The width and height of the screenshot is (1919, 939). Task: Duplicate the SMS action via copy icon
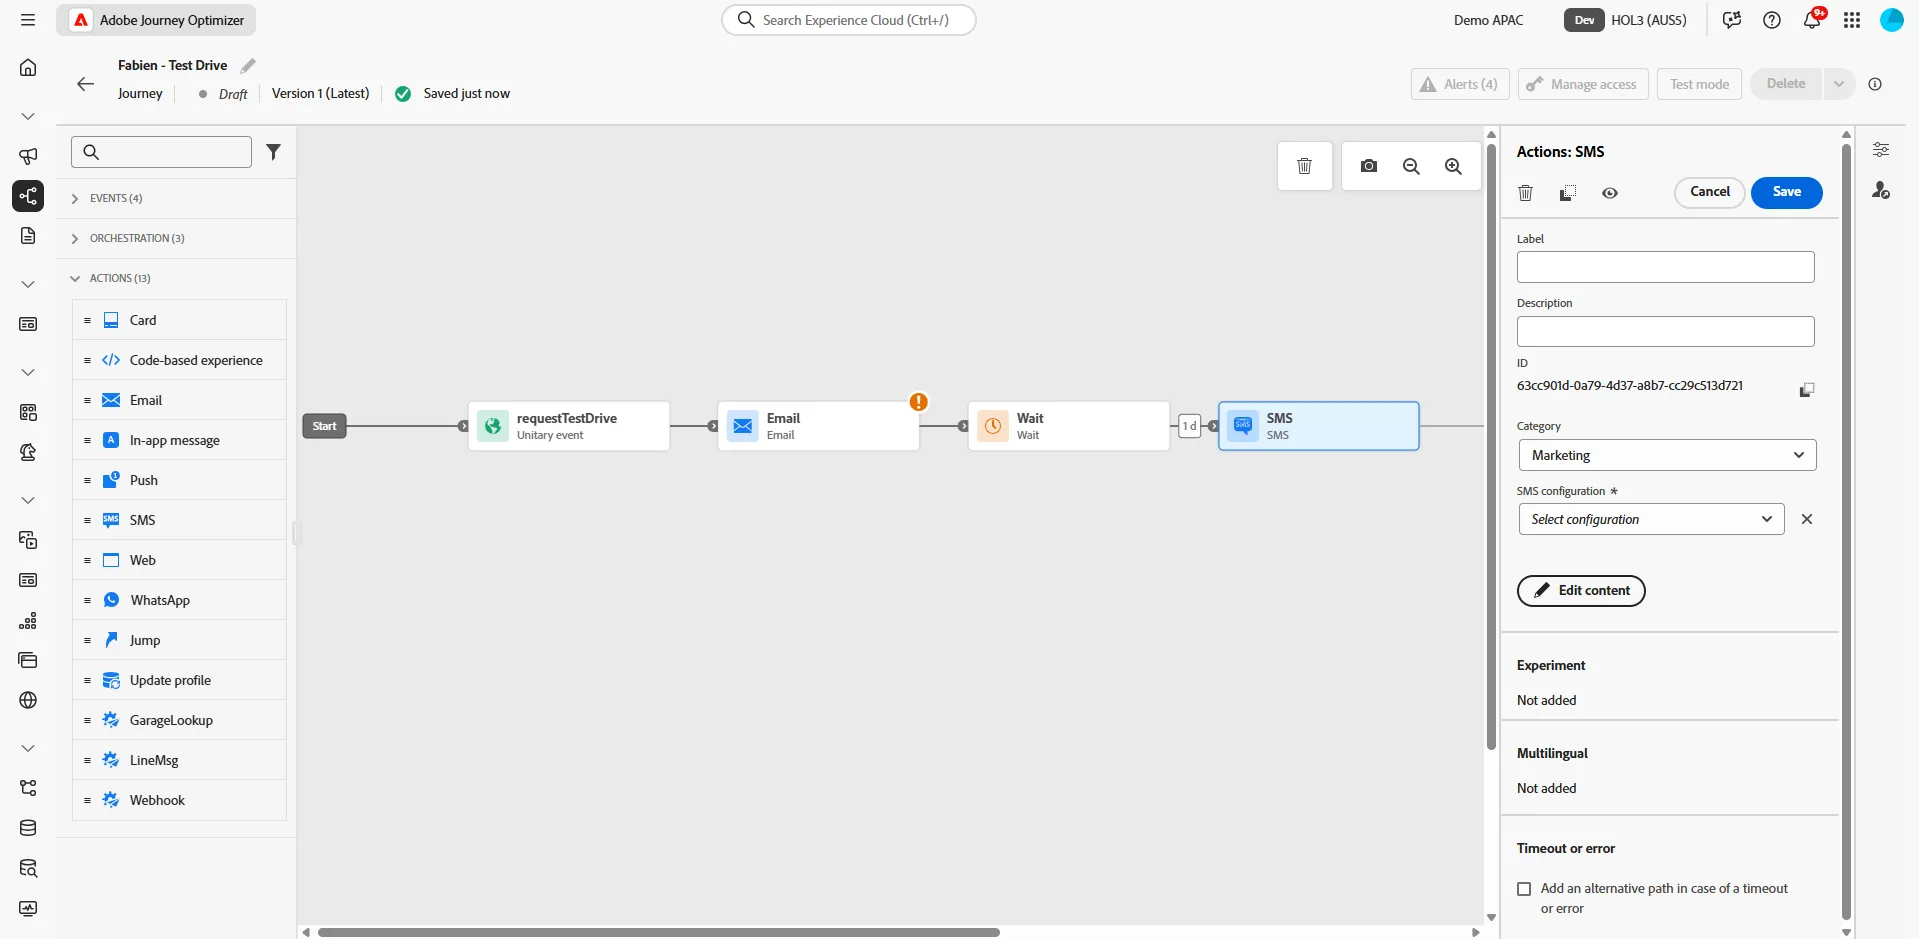pos(1567,193)
